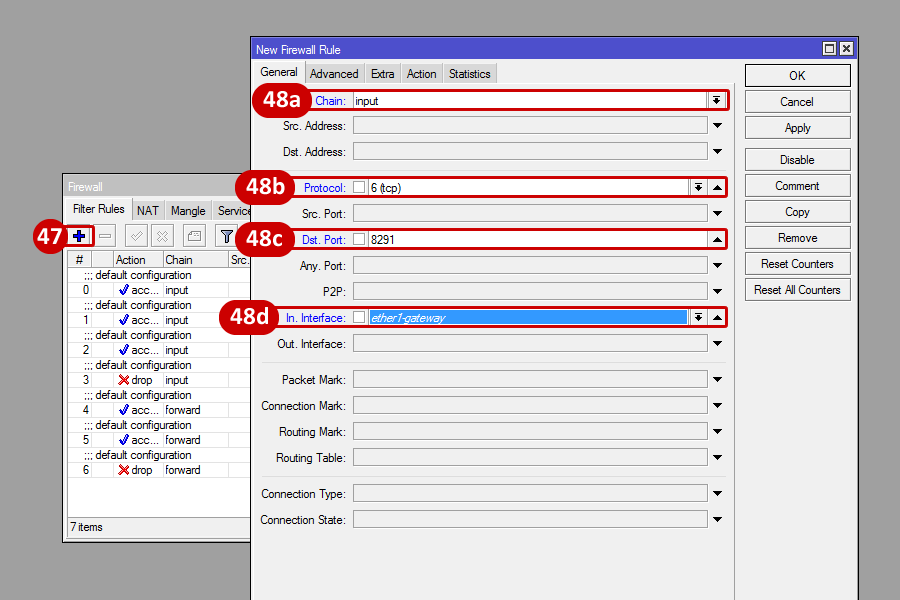Screen dimensions: 900x600
Task: Click red drop X icon of rule 6
Action: tap(123, 470)
